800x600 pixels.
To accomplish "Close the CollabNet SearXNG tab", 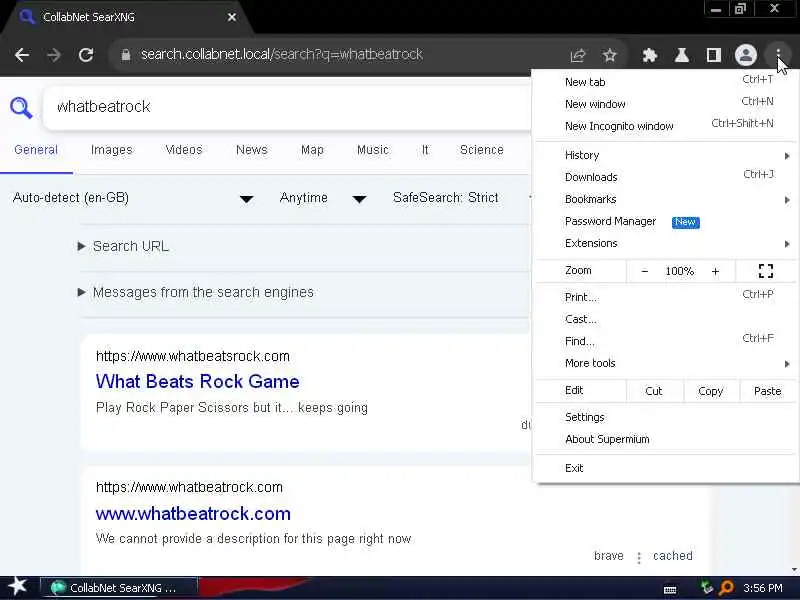I will click(232, 17).
